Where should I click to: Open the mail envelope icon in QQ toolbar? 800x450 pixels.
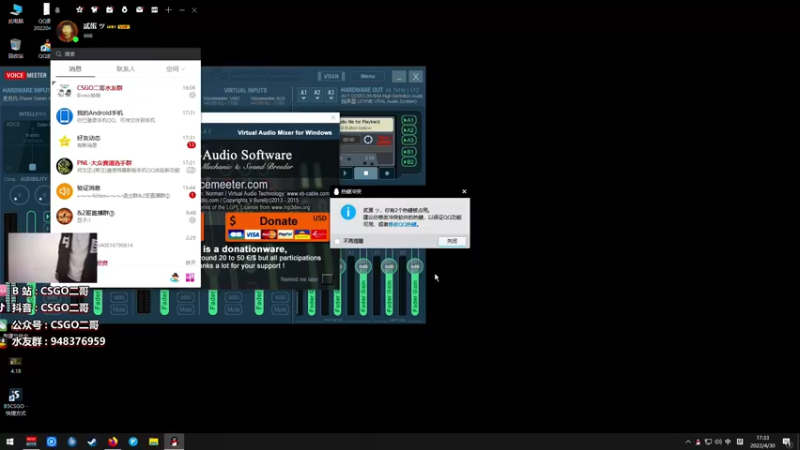(x=139, y=10)
